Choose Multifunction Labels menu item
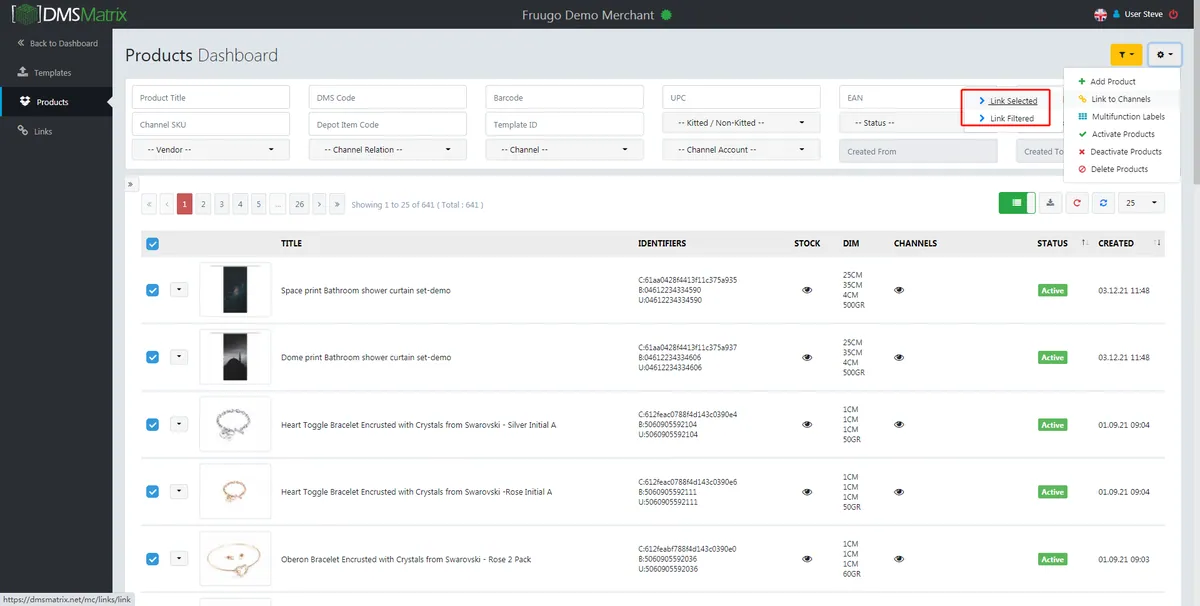Viewport: 1200px width, 606px height. 1121,117
